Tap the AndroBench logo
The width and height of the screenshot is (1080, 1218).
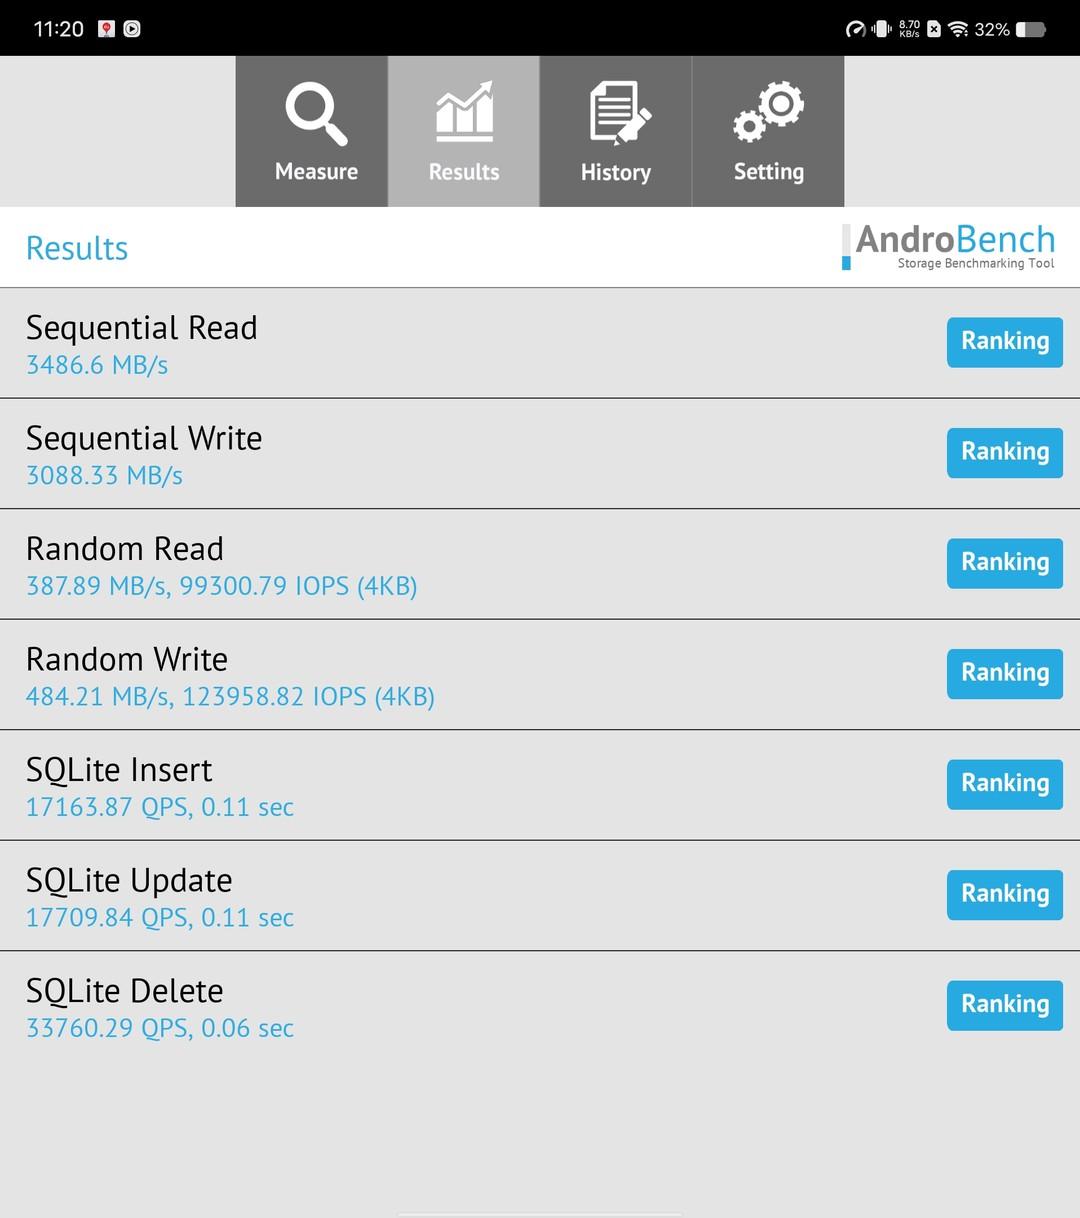click(x=948, y=247)
